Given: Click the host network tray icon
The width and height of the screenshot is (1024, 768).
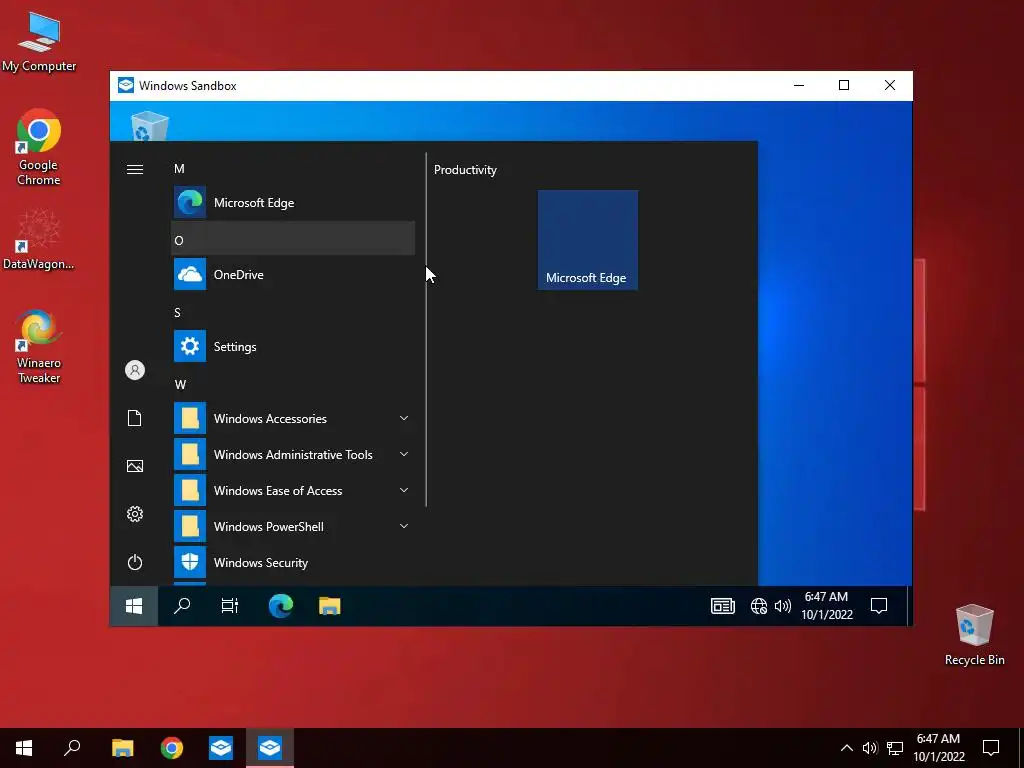Looking at the screenshot, I should click(895, 748).
